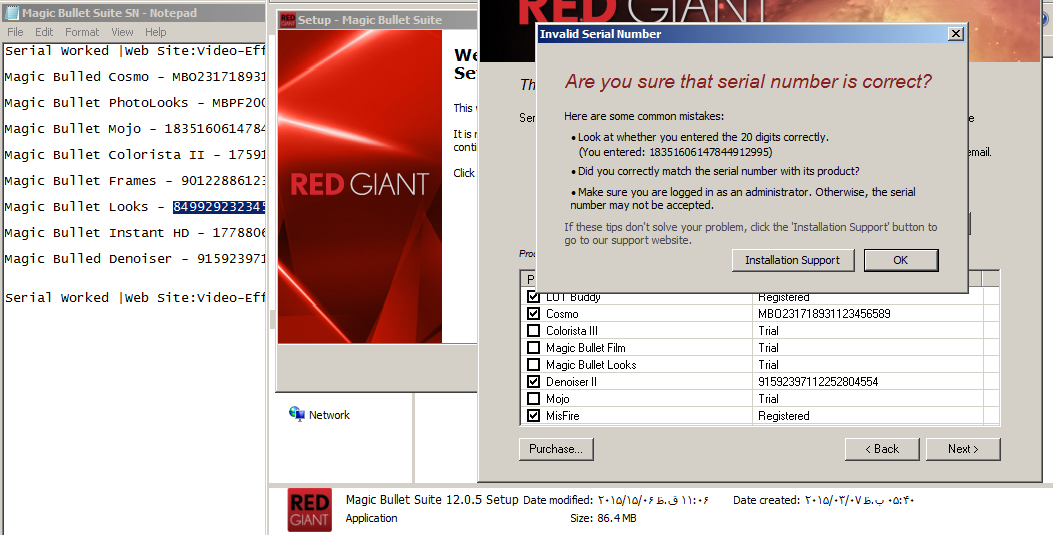
Task: Open the Format menu in Notepad
Action: click(82, 32)
